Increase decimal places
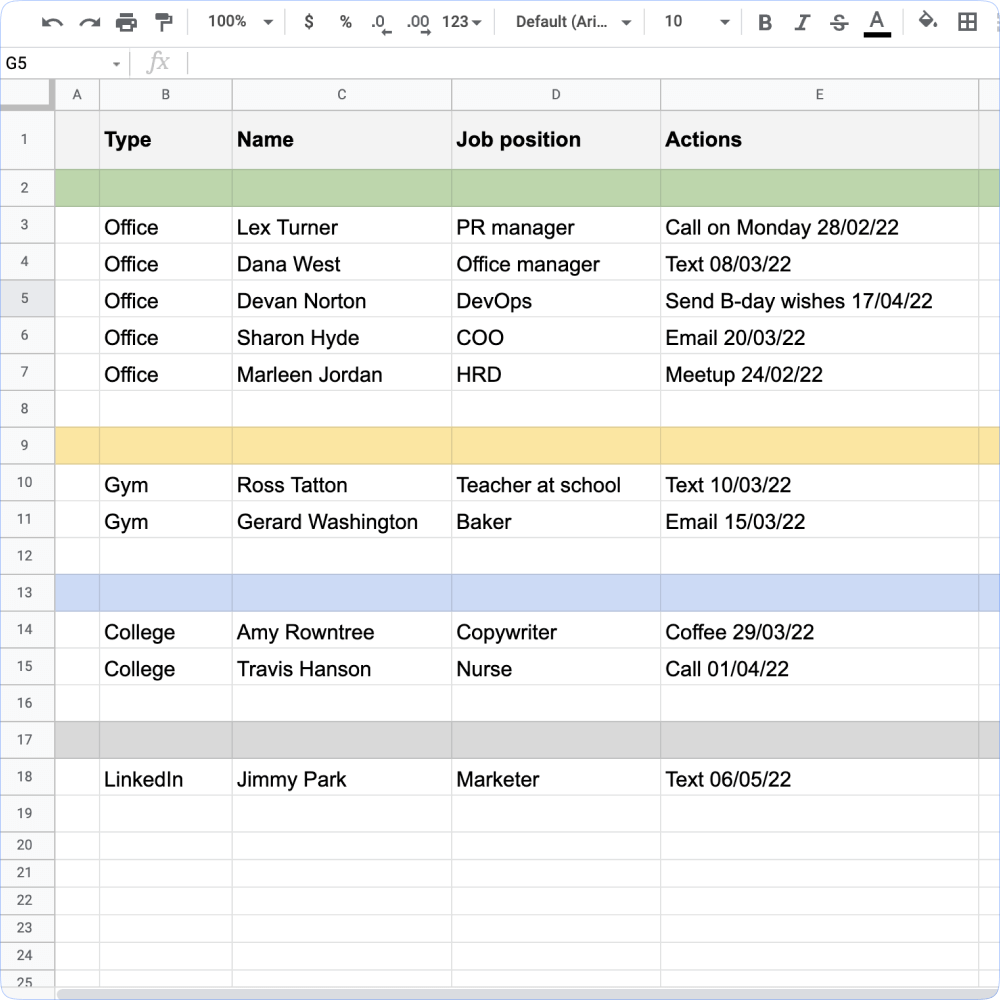 click(418, 23)
